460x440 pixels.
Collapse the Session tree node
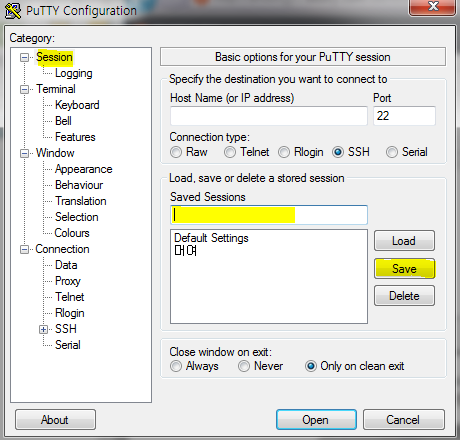point(24,57)
